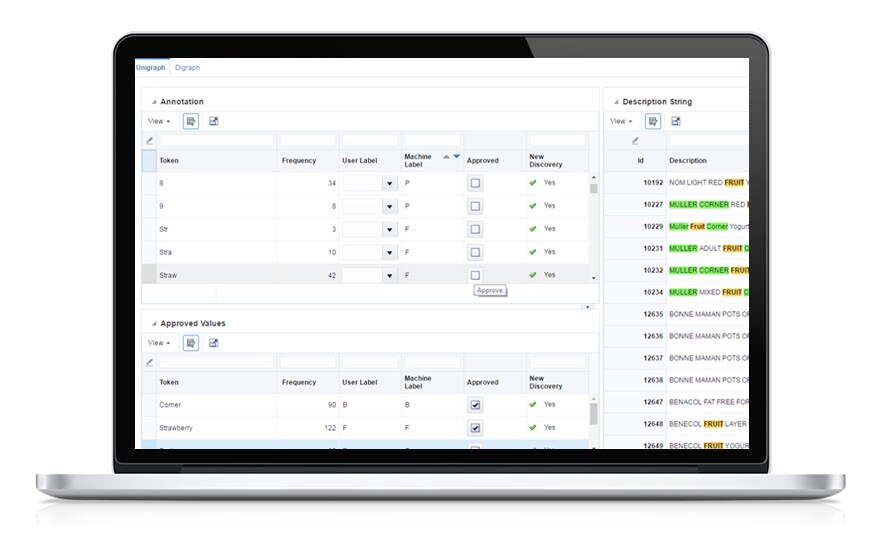Select the Unigraph tab
This screenshot has height=533, width=880.
[x=150, y=67]
